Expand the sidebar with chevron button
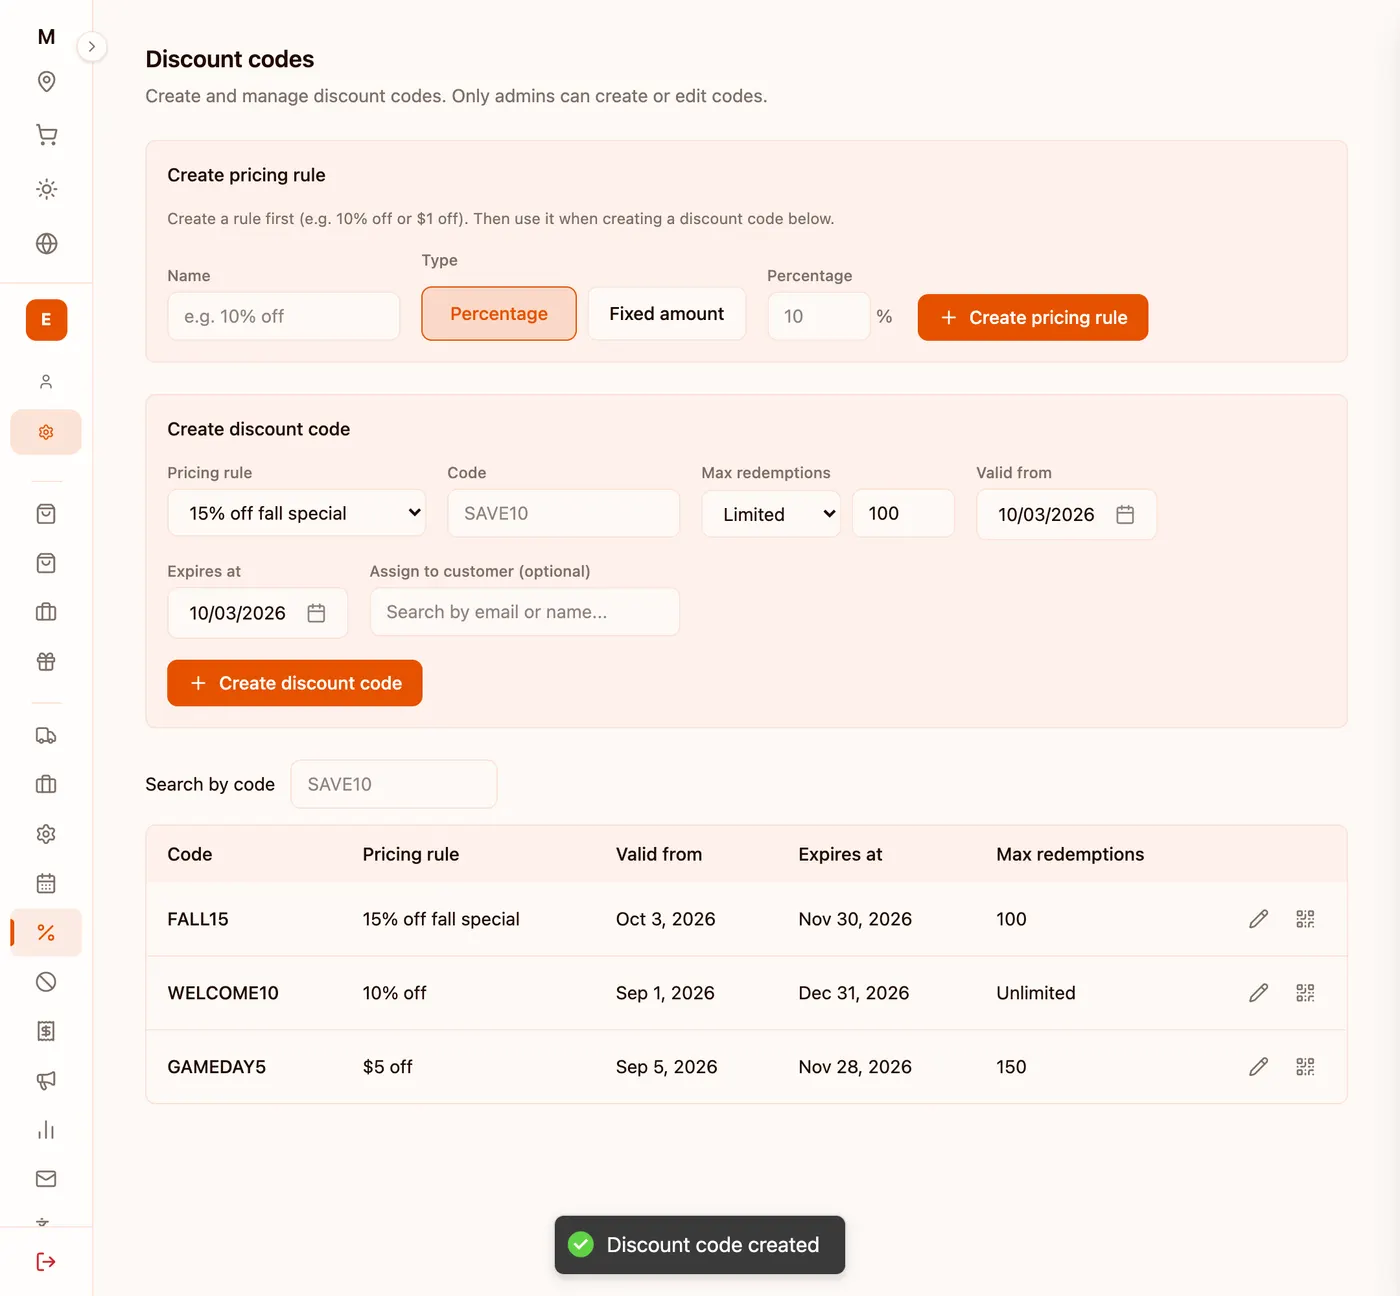1400x1296 pixels. 92,47
